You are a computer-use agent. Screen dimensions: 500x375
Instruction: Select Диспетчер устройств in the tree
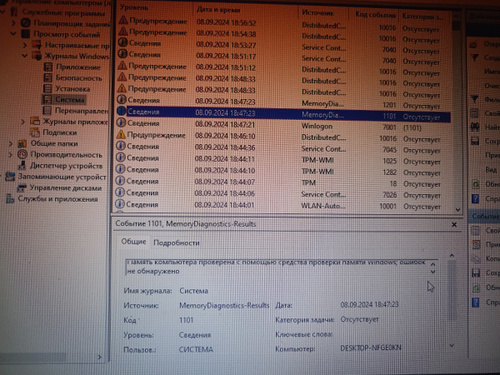pos(66,166)
